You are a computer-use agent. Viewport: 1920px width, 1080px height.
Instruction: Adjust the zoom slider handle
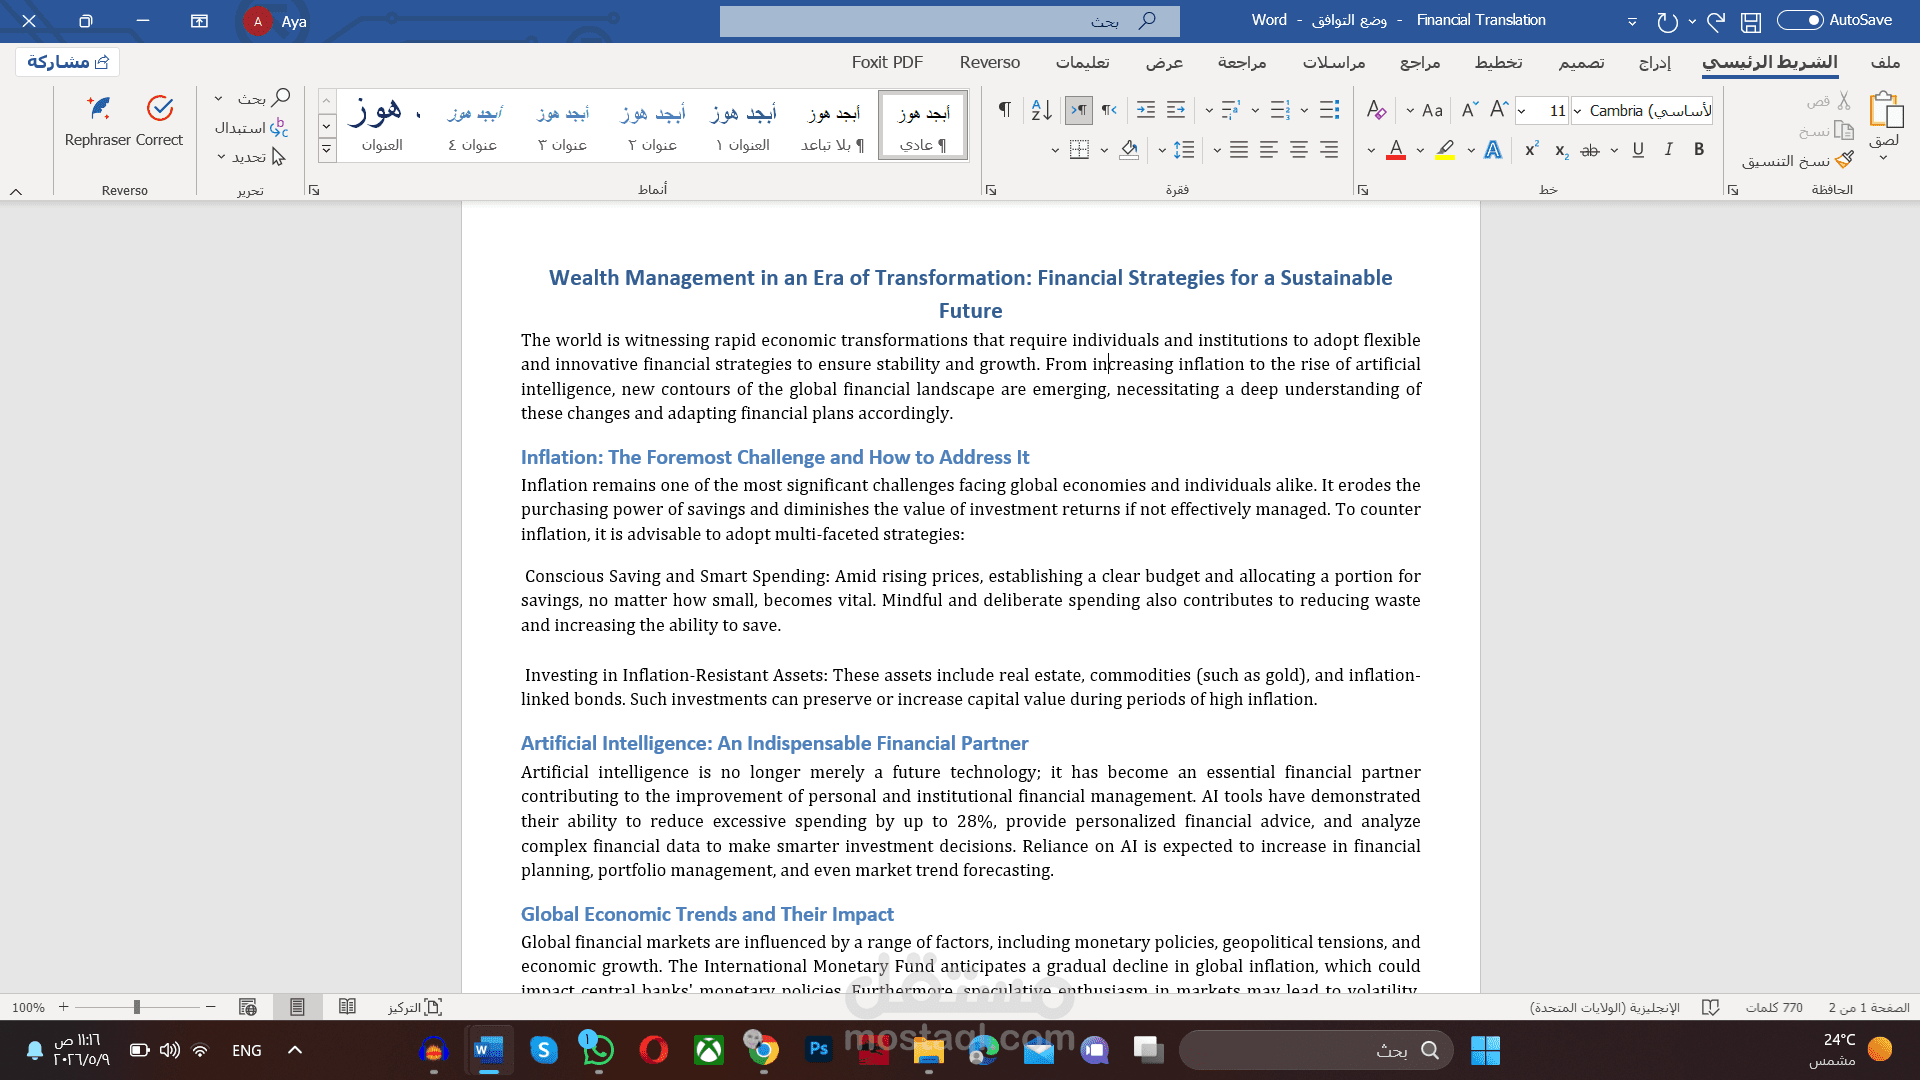tap(137, 1007)
